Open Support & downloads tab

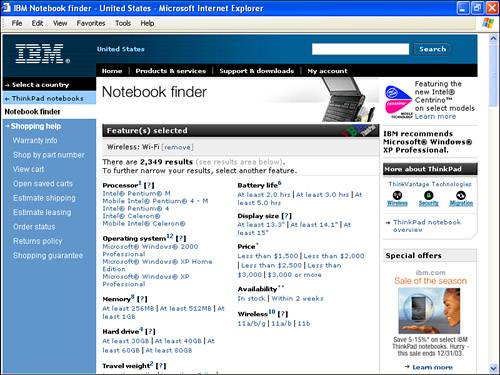pos(257,71)
